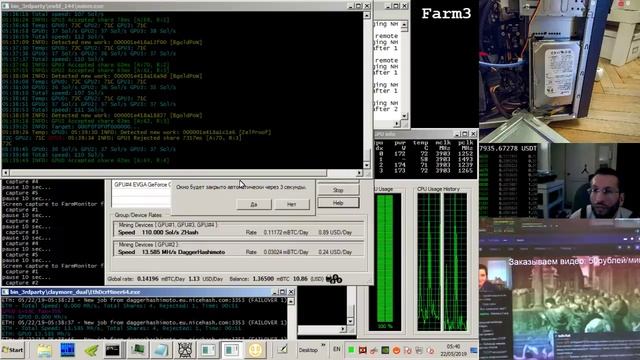The width and height of the screenshot is (640, 360).
Task: Select the webcam feed of the man
Action: click(588, 181)
